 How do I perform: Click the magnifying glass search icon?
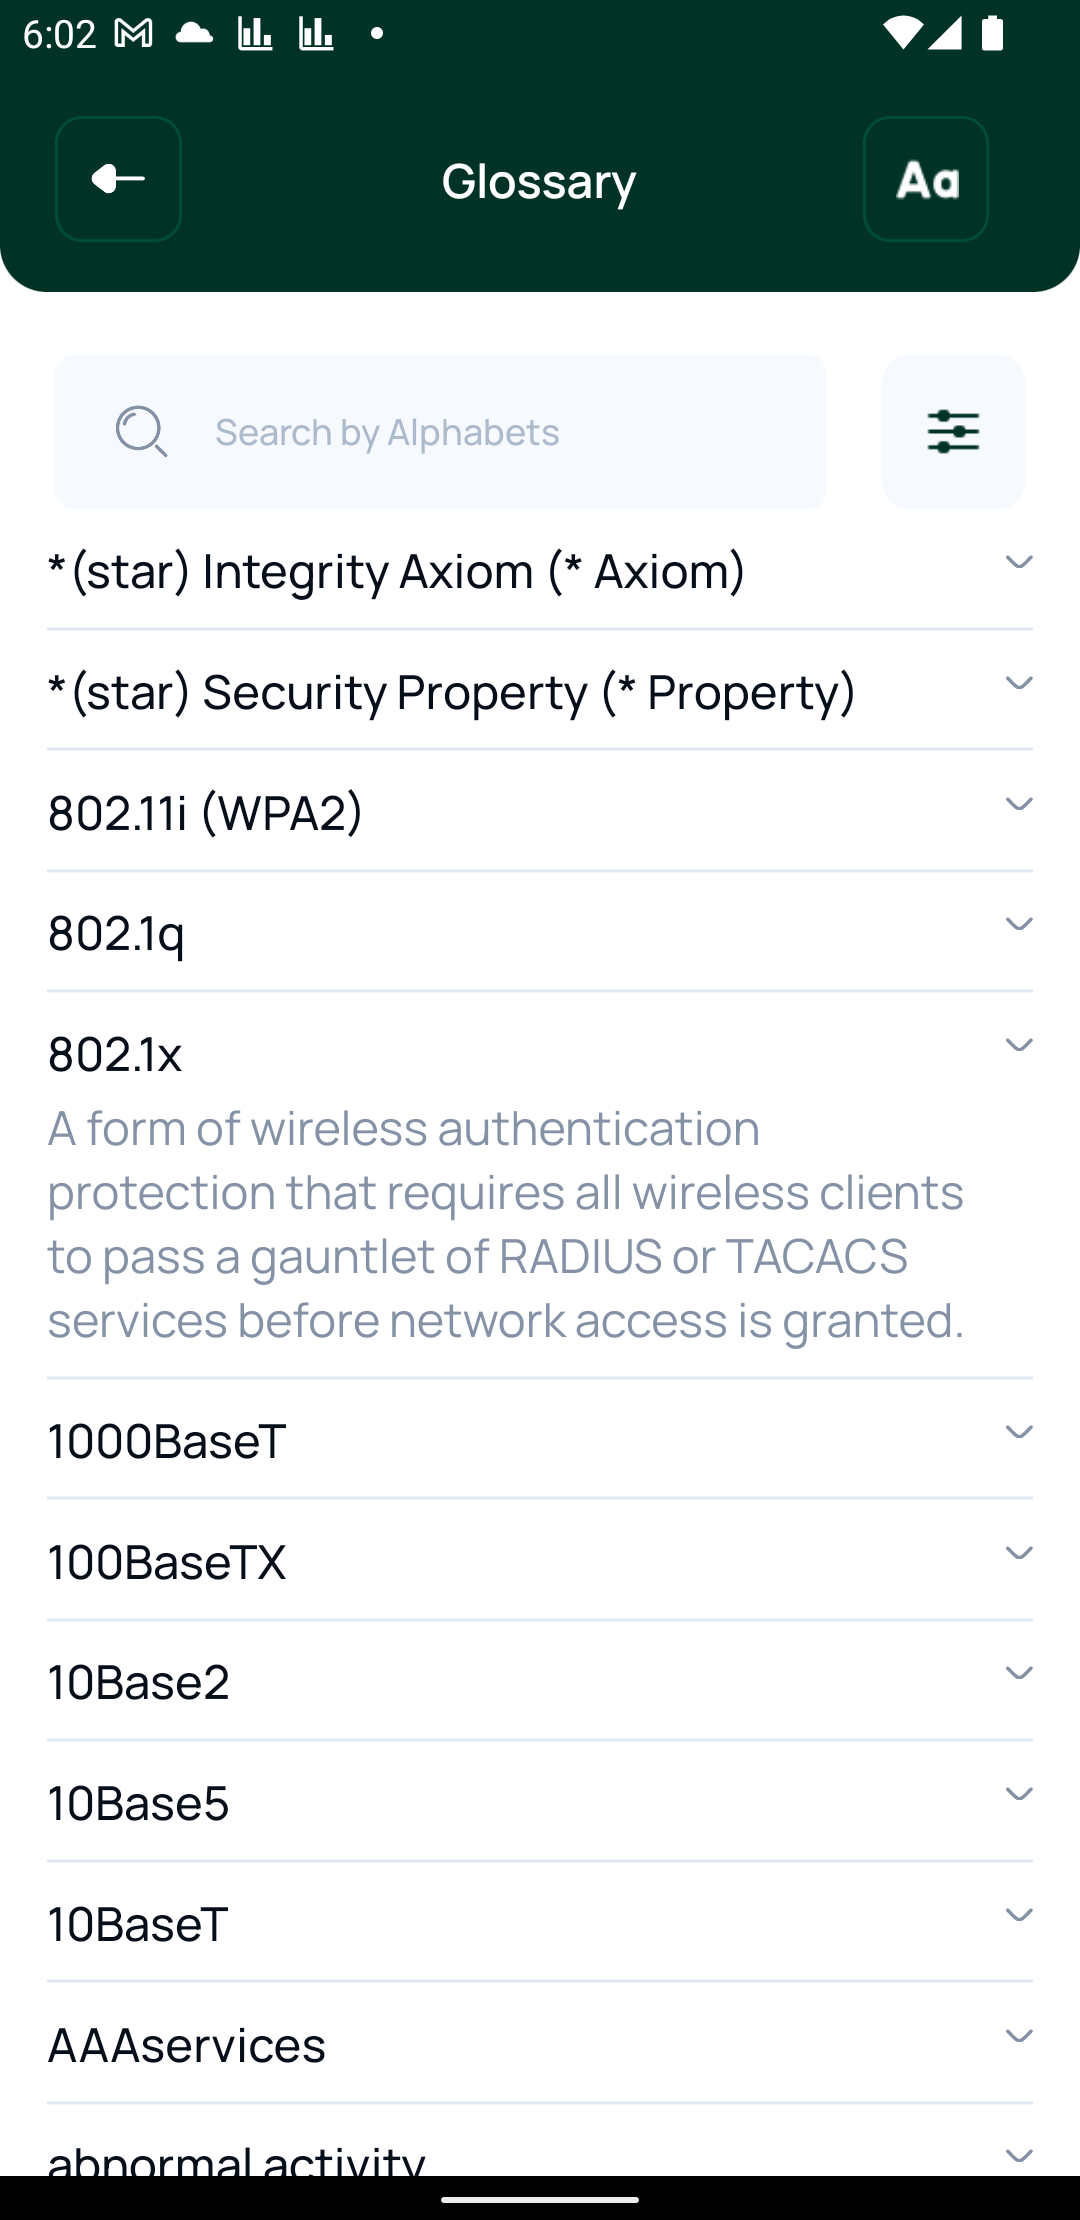click(140, 431)
